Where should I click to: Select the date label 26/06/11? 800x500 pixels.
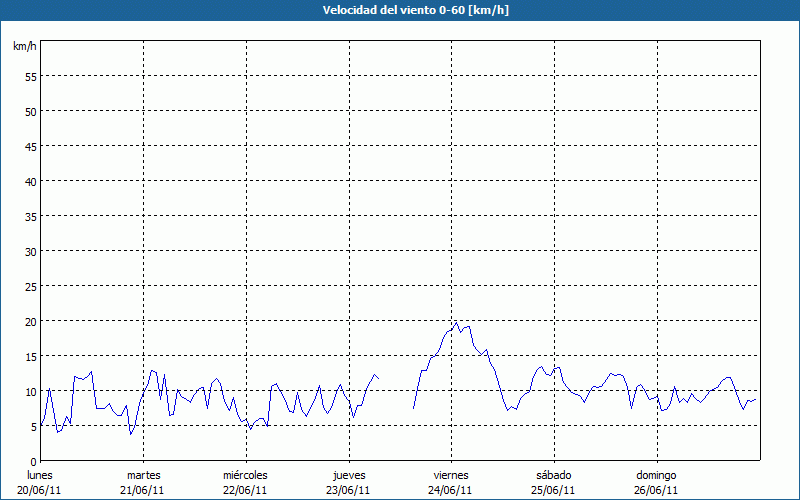656,490
